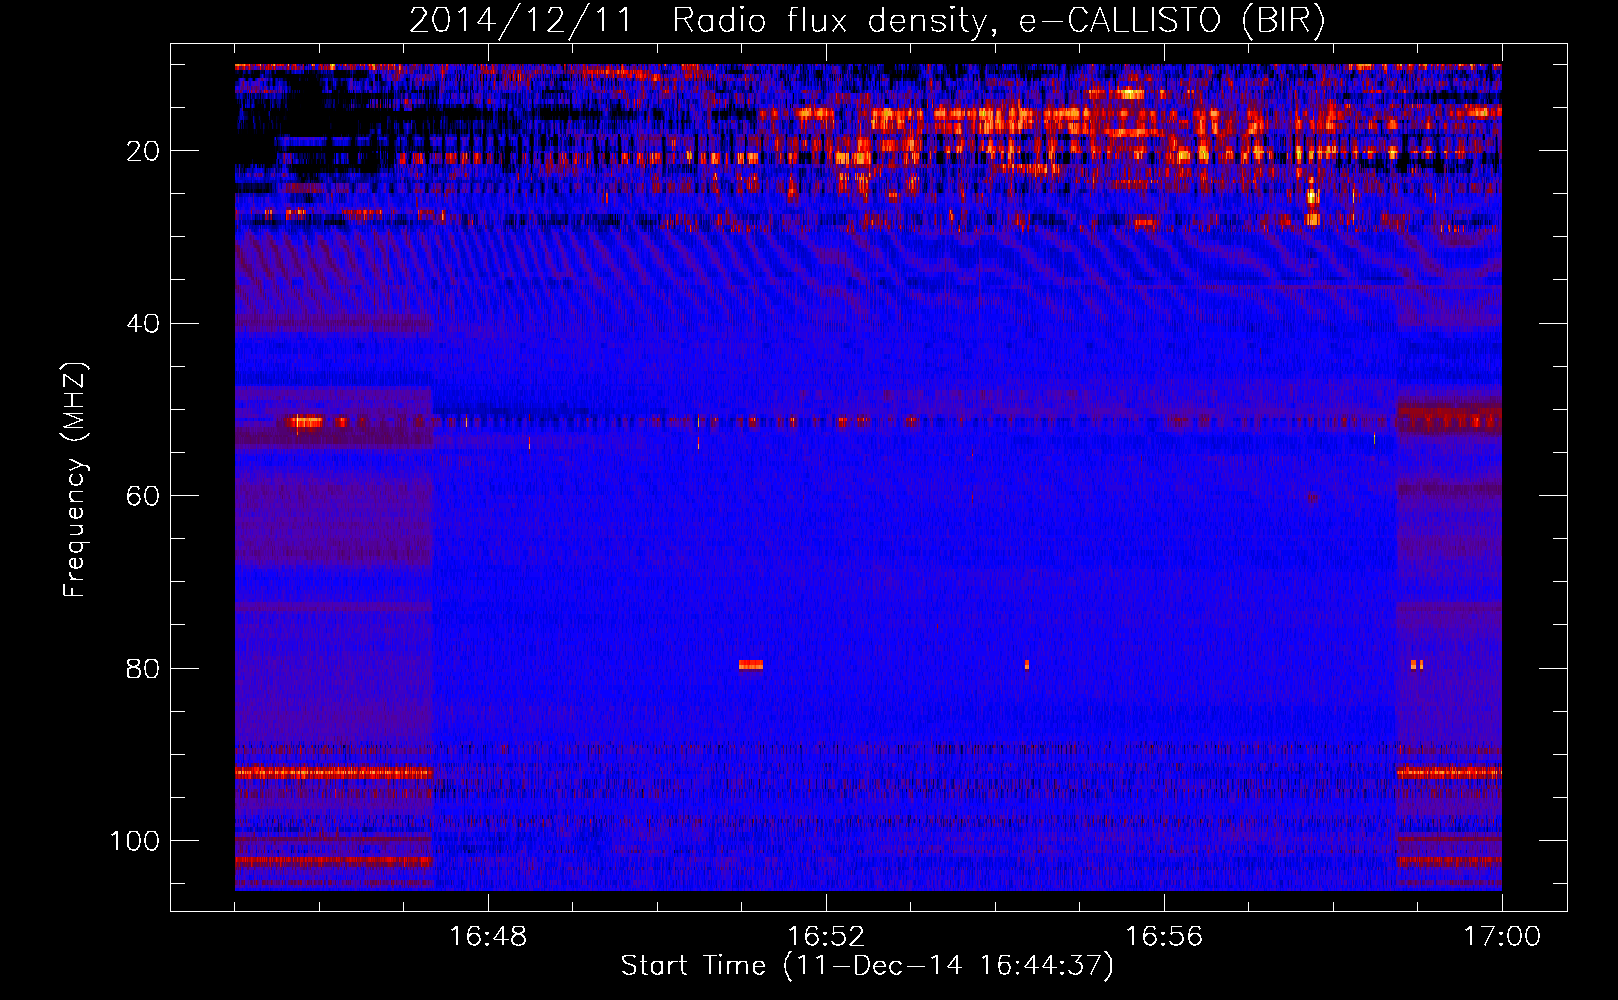Click the "60" frequency tick label

(x=144, y=496)
